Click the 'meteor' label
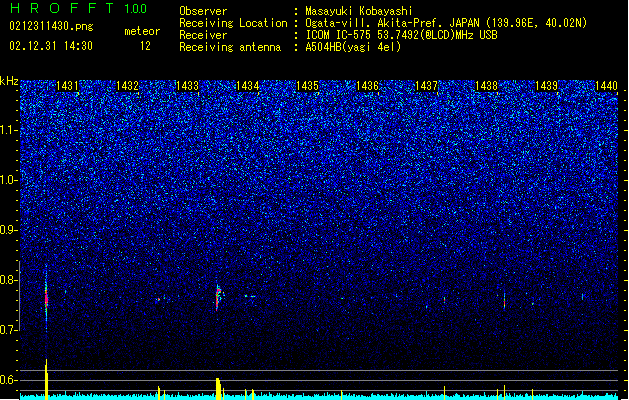This screenshot has width=629, height=400. [142, 31]
